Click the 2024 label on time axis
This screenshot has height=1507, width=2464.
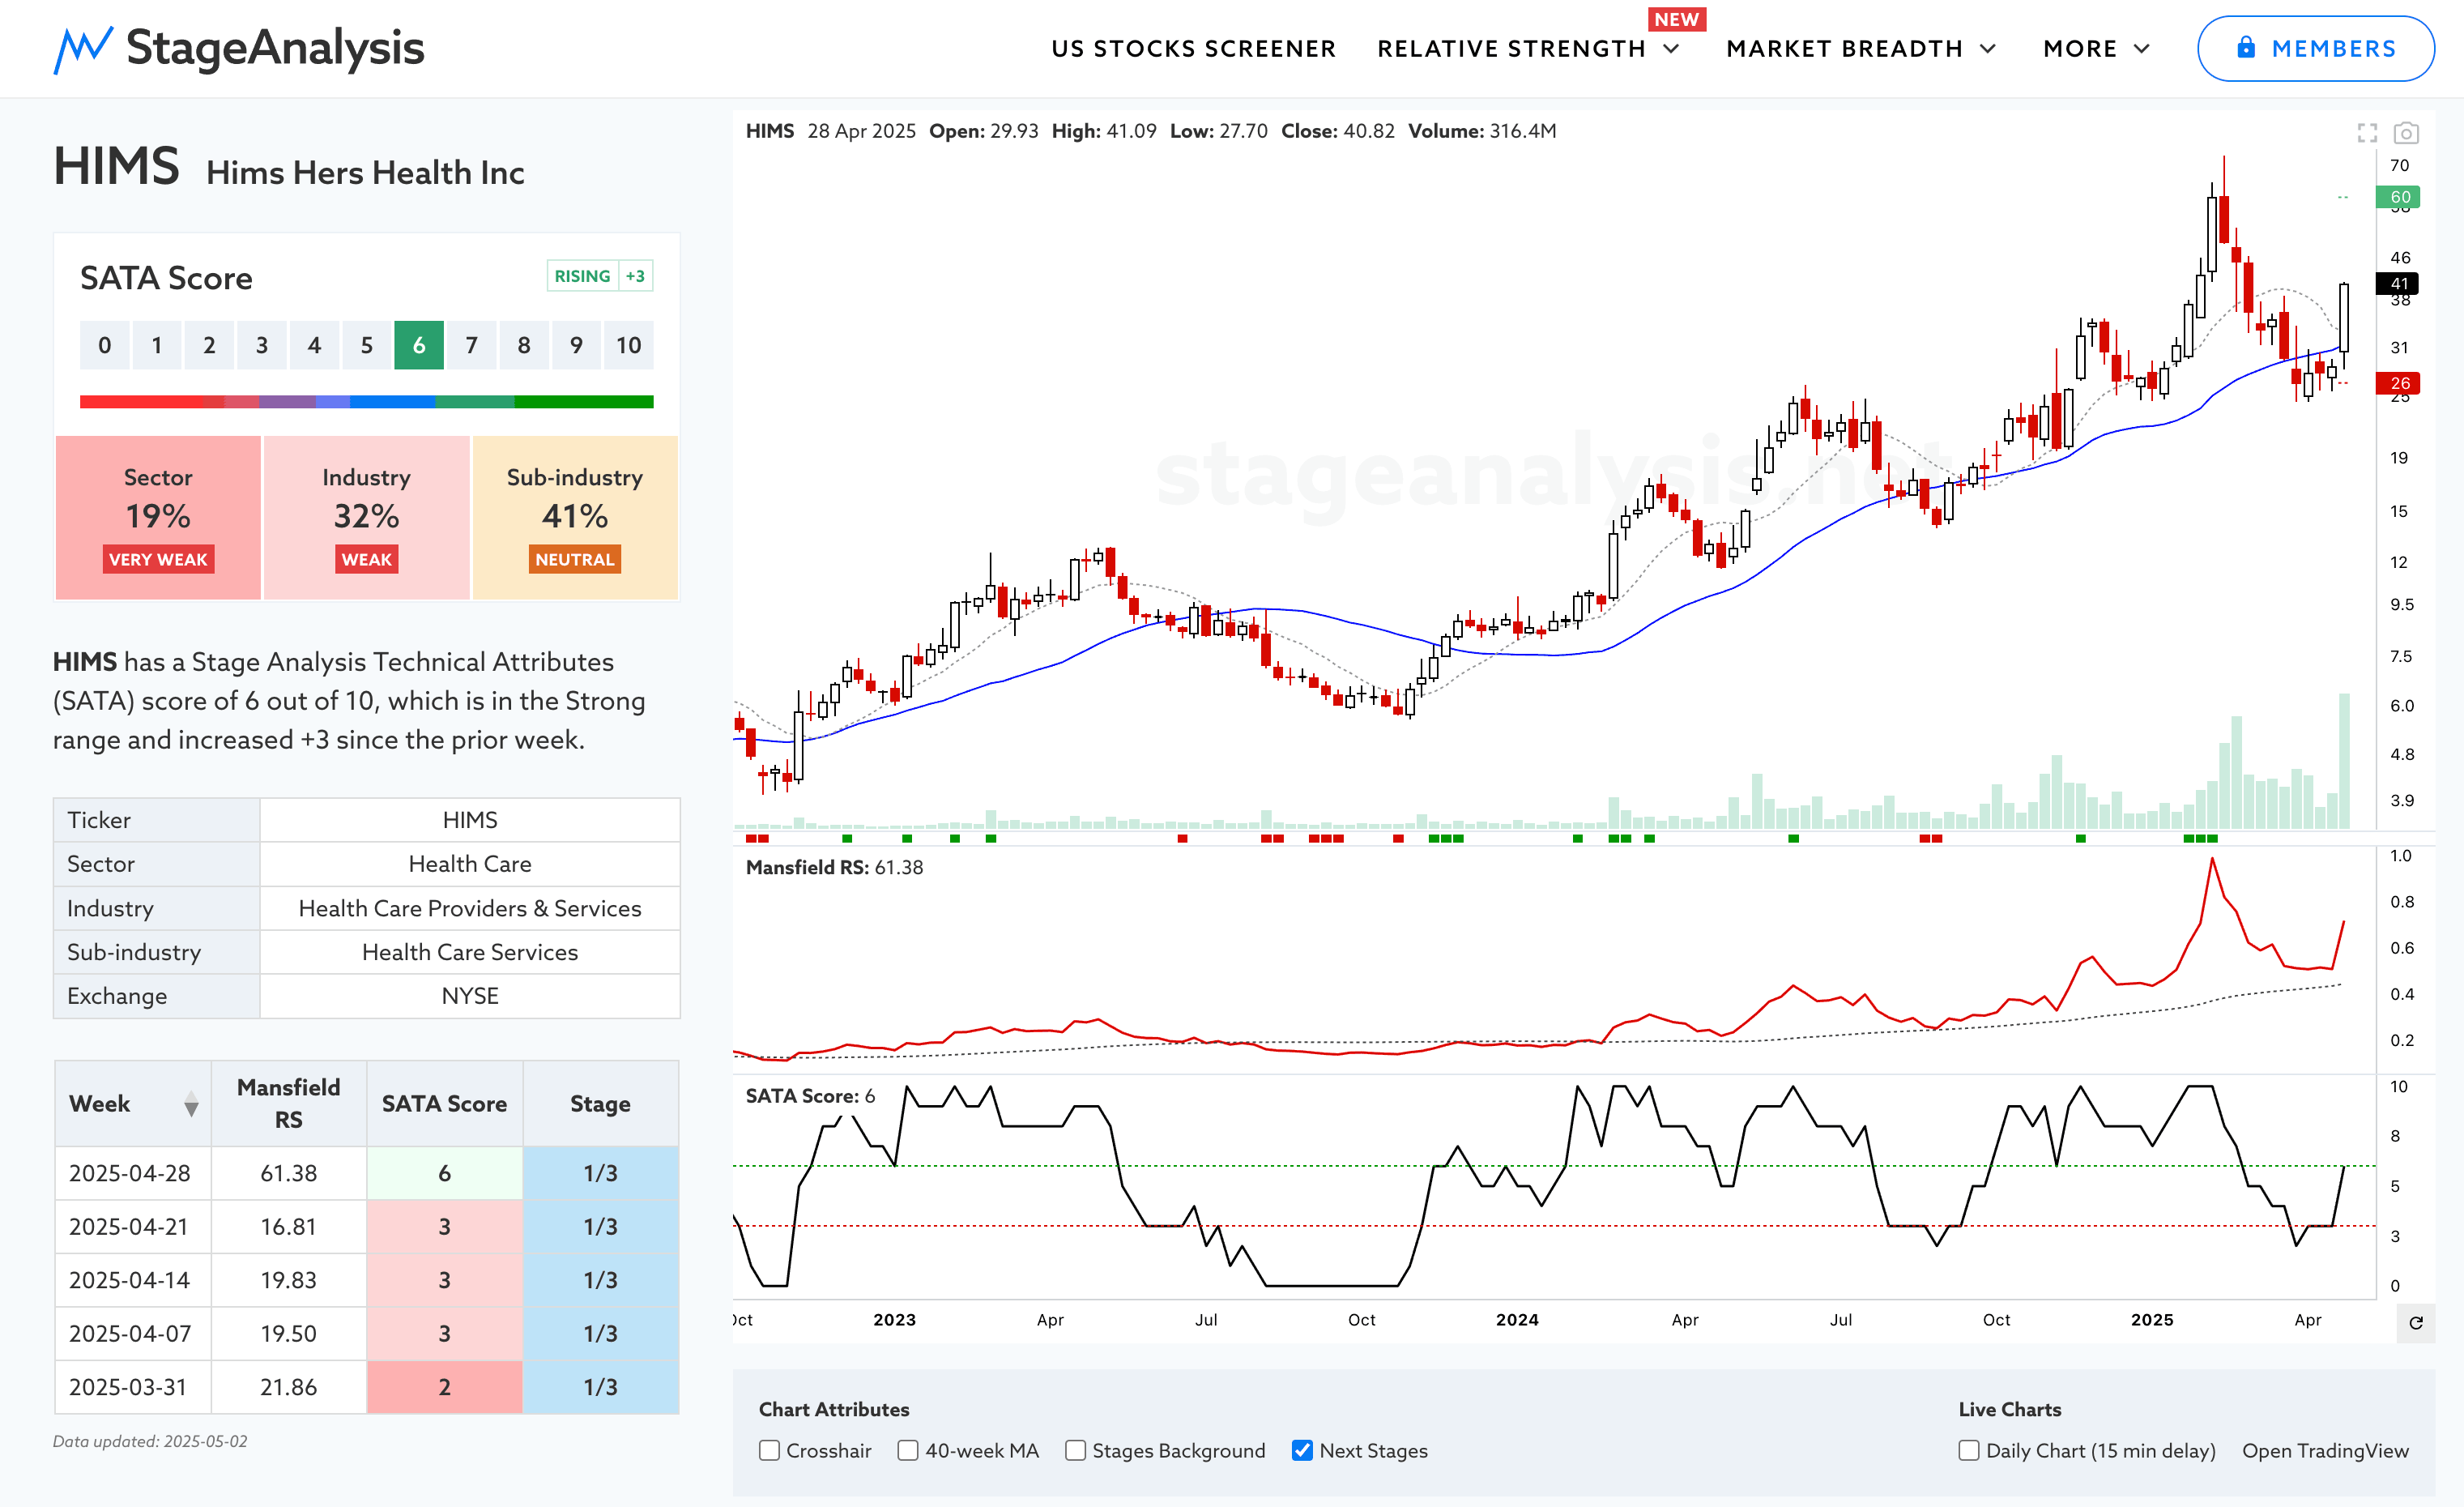tap(1517, 1320)
